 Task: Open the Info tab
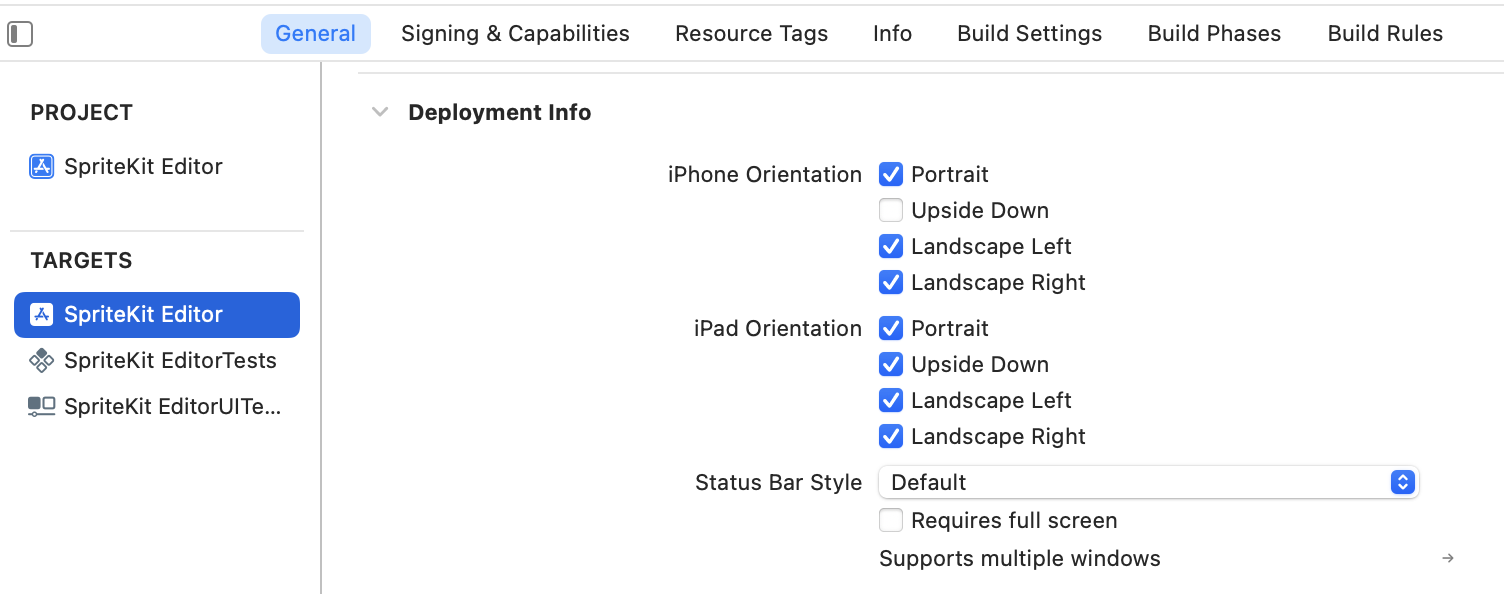pos(892,34)
